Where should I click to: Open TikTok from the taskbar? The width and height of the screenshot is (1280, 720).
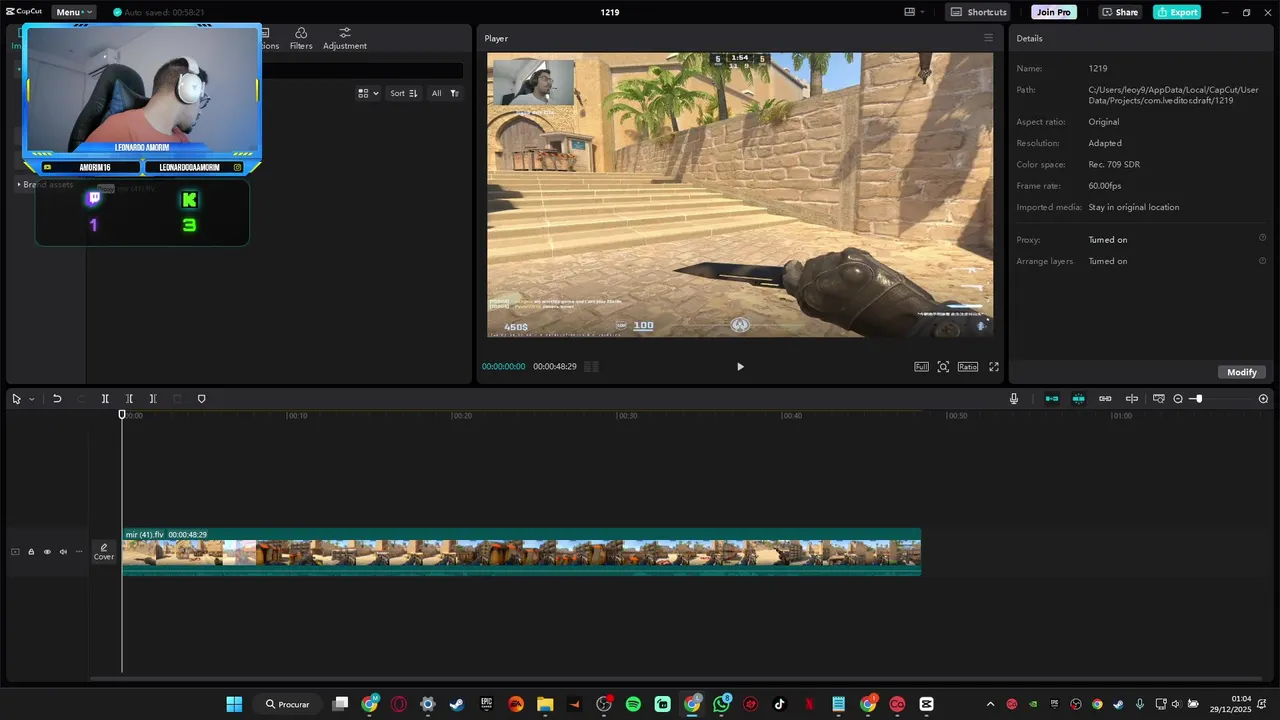coord(780,704)
